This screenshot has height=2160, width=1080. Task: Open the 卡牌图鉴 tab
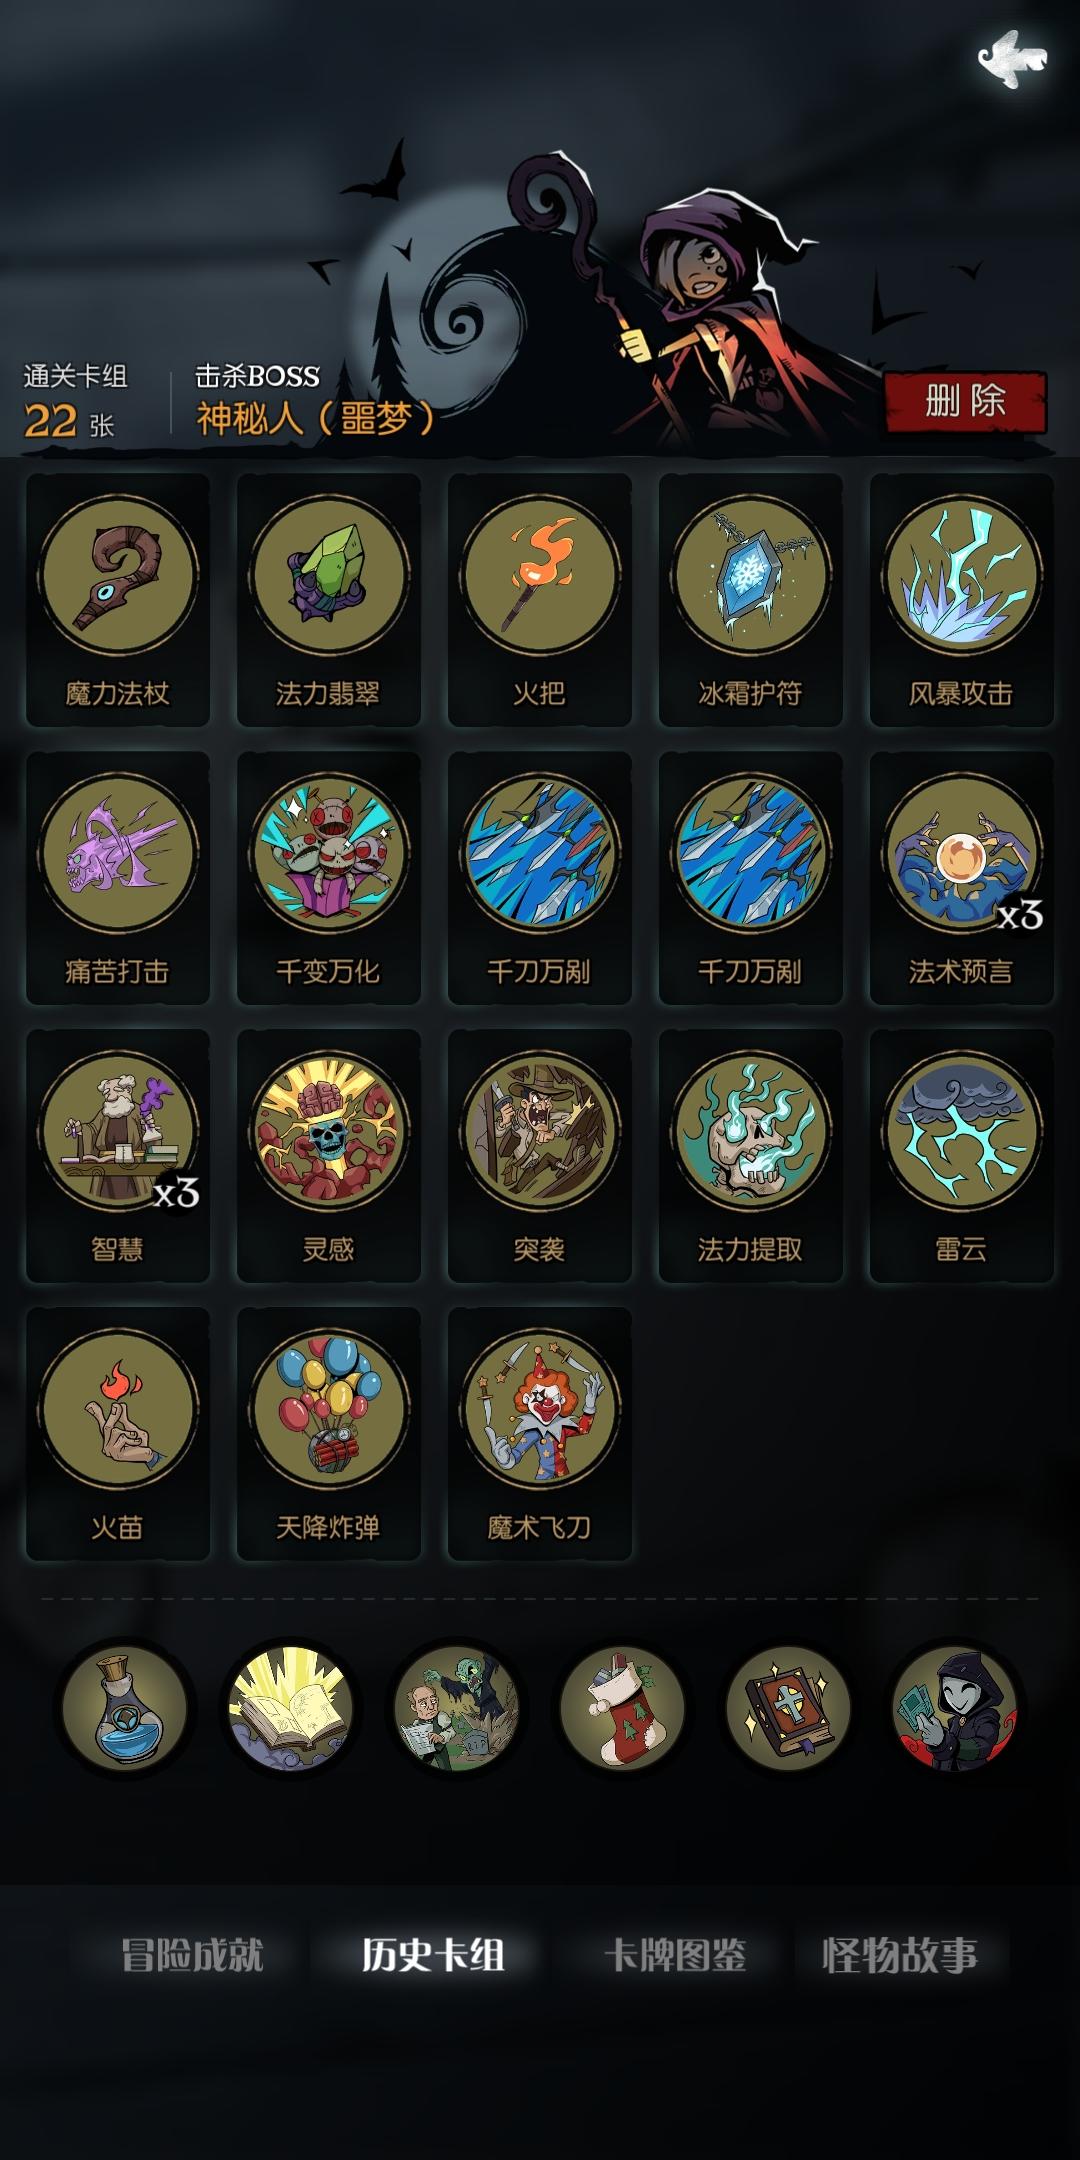(x=675, y=1955)
